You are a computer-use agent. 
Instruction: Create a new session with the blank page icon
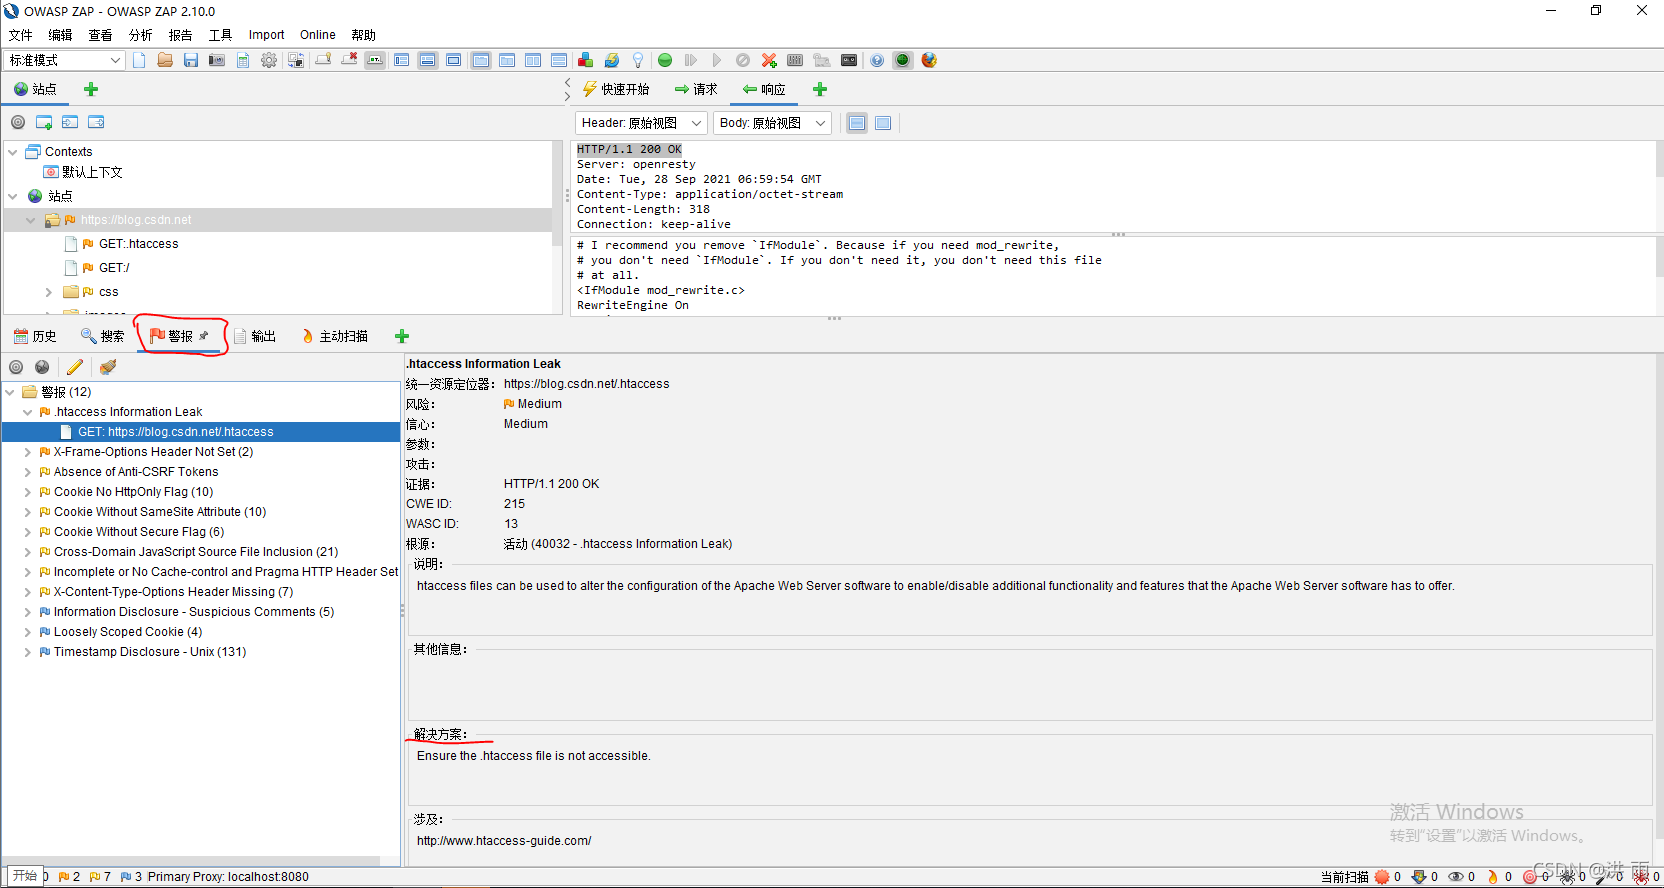tap(139, 60)
